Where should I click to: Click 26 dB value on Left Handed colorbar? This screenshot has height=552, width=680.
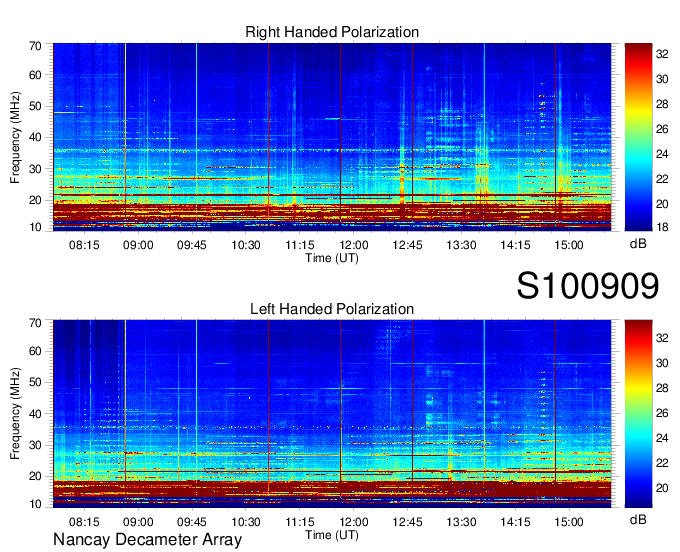pos(662,413)
